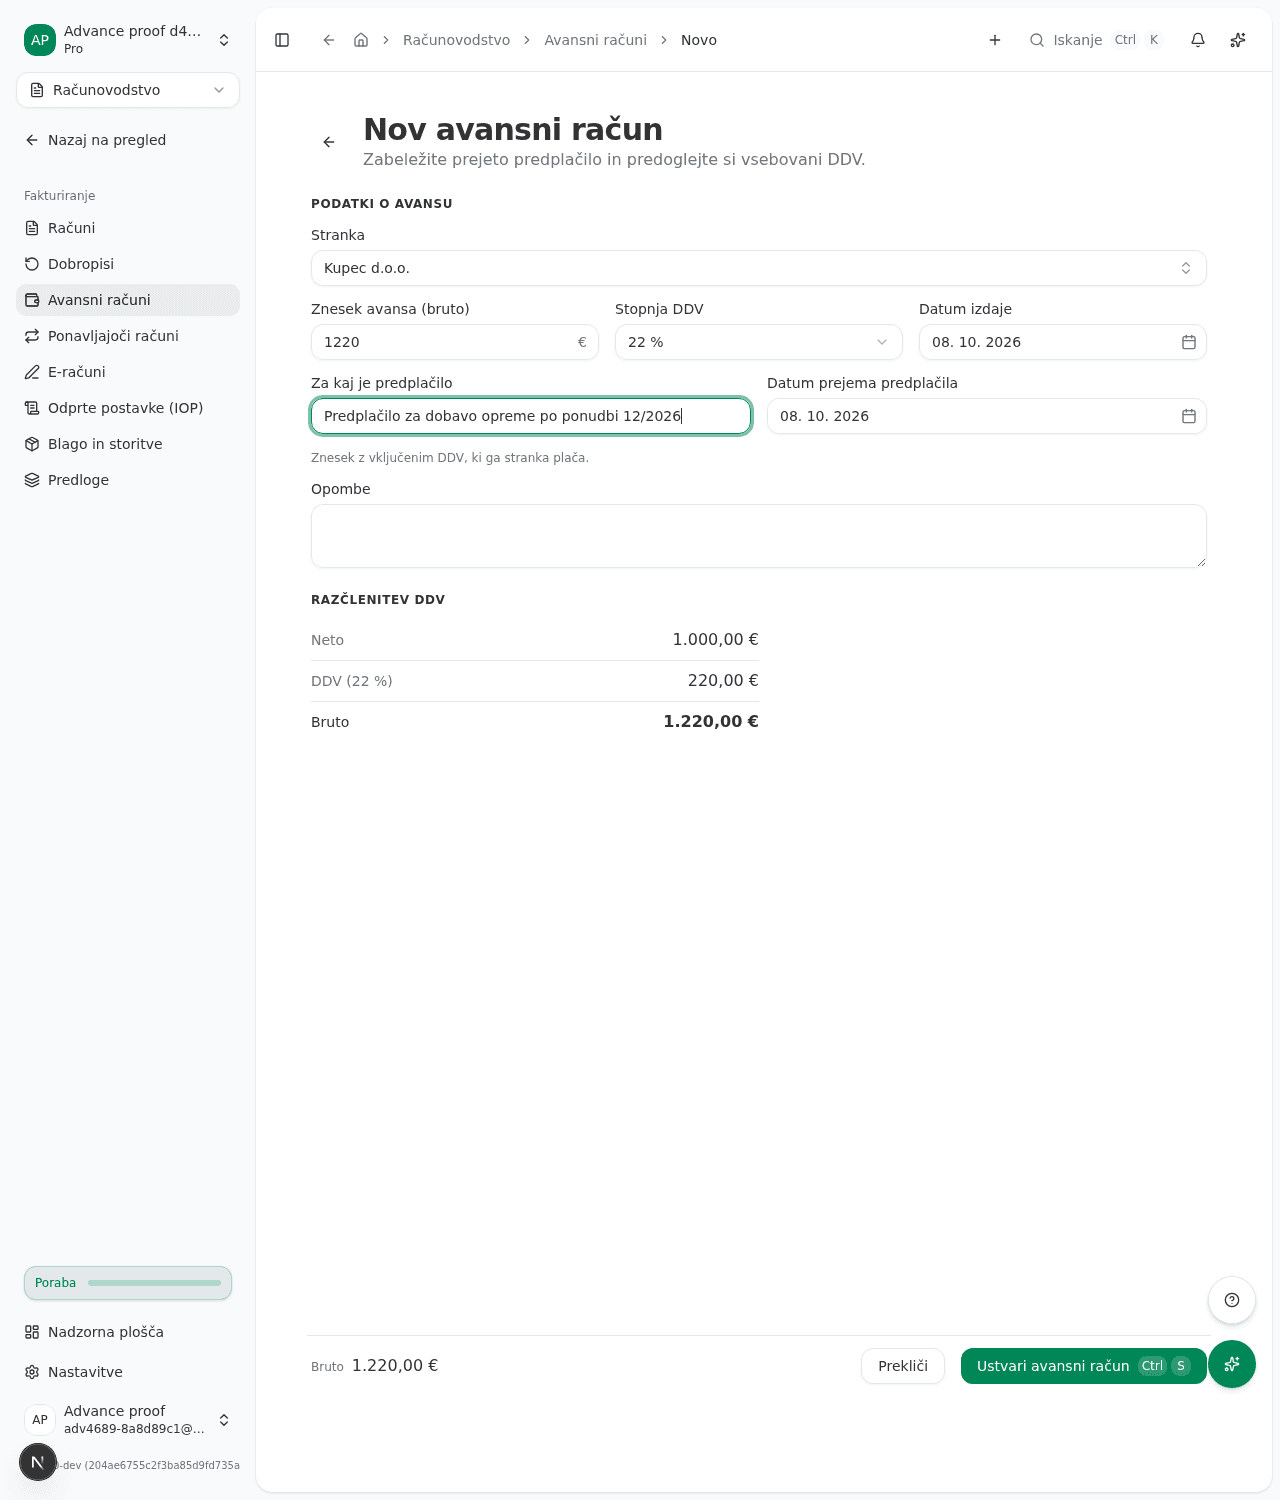Open the Iskanje search box
This screenshot has width=1280, height=1500.
coord(1096,40)
